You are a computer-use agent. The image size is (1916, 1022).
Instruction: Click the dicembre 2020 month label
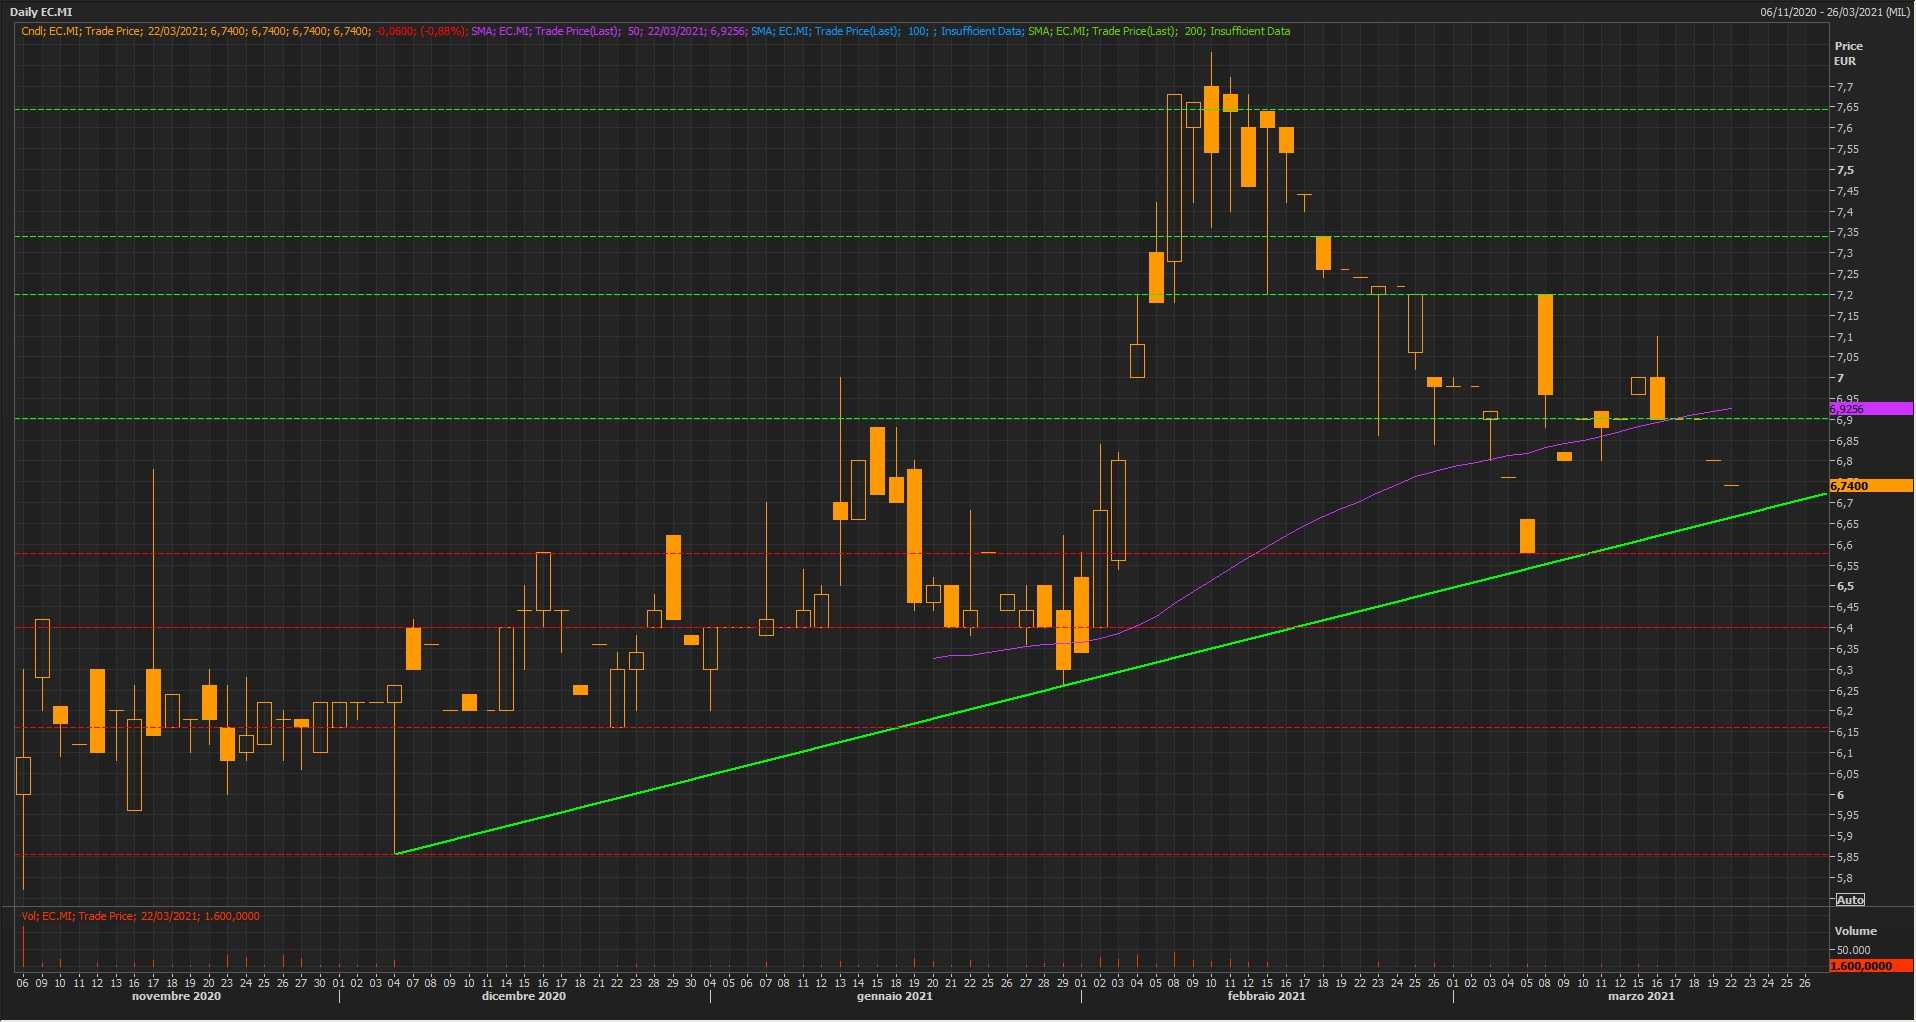coord(523,996)
